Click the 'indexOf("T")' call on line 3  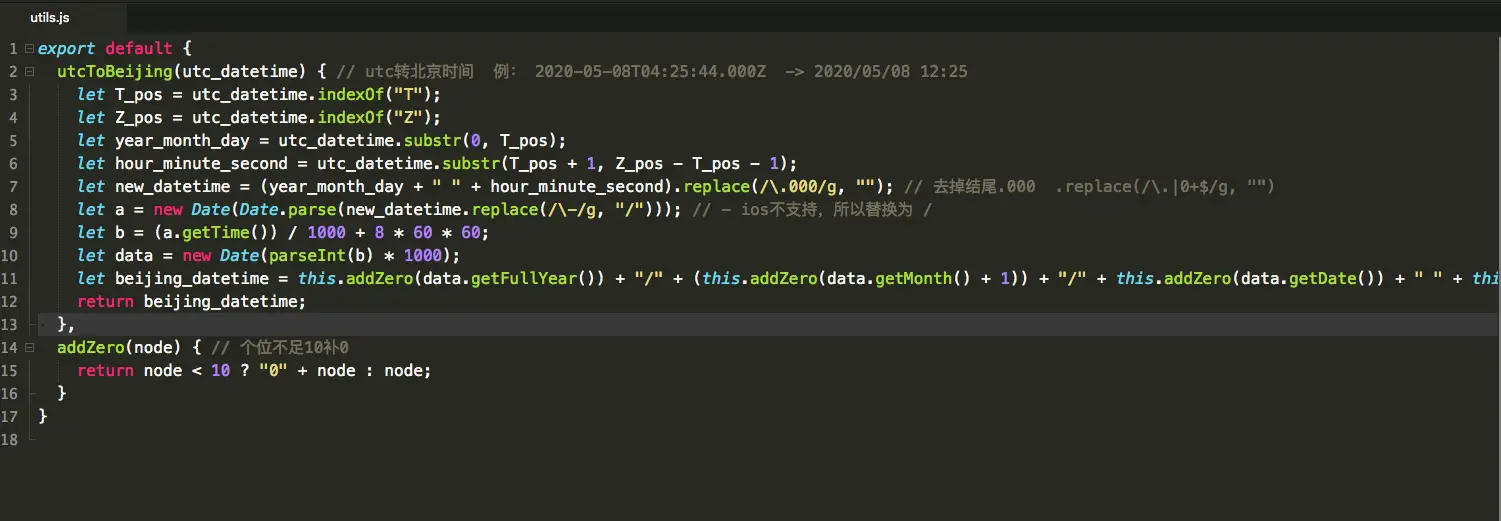coord(375,94)
